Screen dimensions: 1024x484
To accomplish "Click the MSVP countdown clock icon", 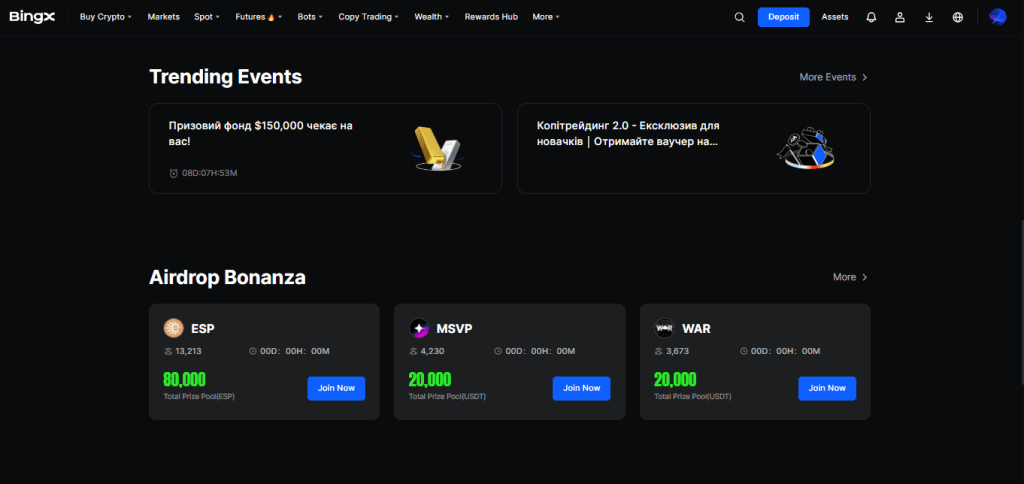I will pos(498,351).
